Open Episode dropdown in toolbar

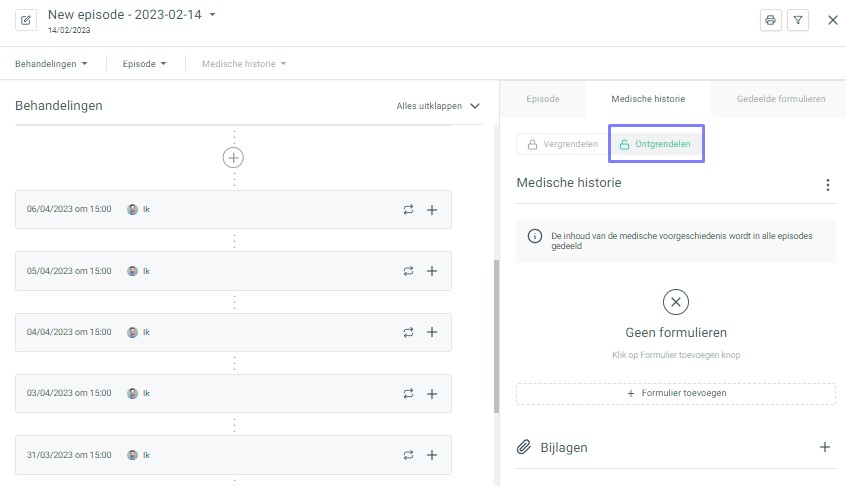coord(144,64)
